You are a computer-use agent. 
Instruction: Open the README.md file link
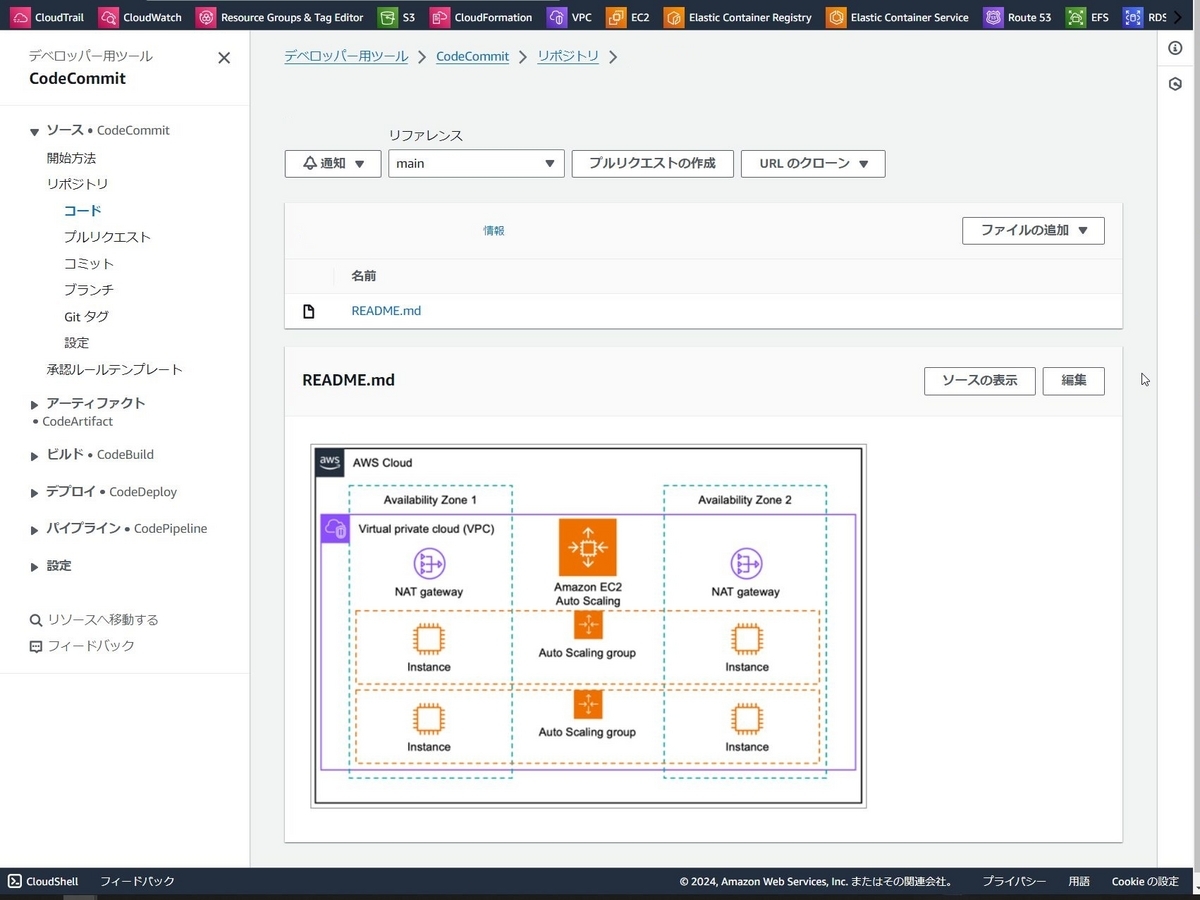[386, 310]
